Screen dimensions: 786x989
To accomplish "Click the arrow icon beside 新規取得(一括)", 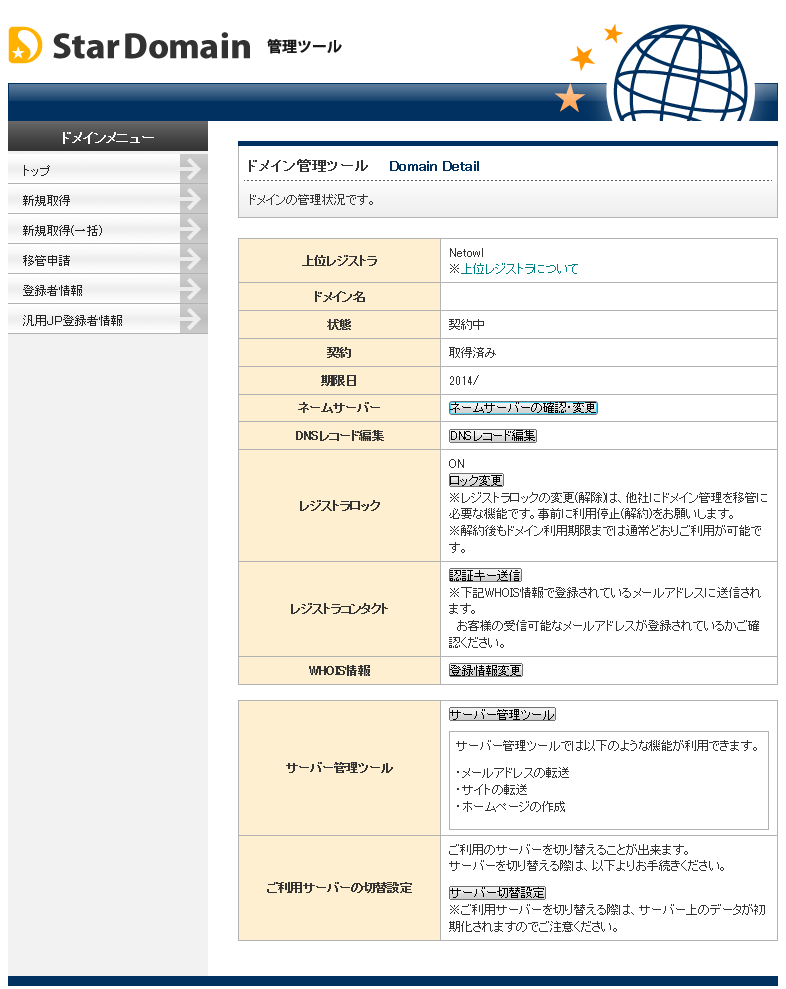I will [192, 230].
